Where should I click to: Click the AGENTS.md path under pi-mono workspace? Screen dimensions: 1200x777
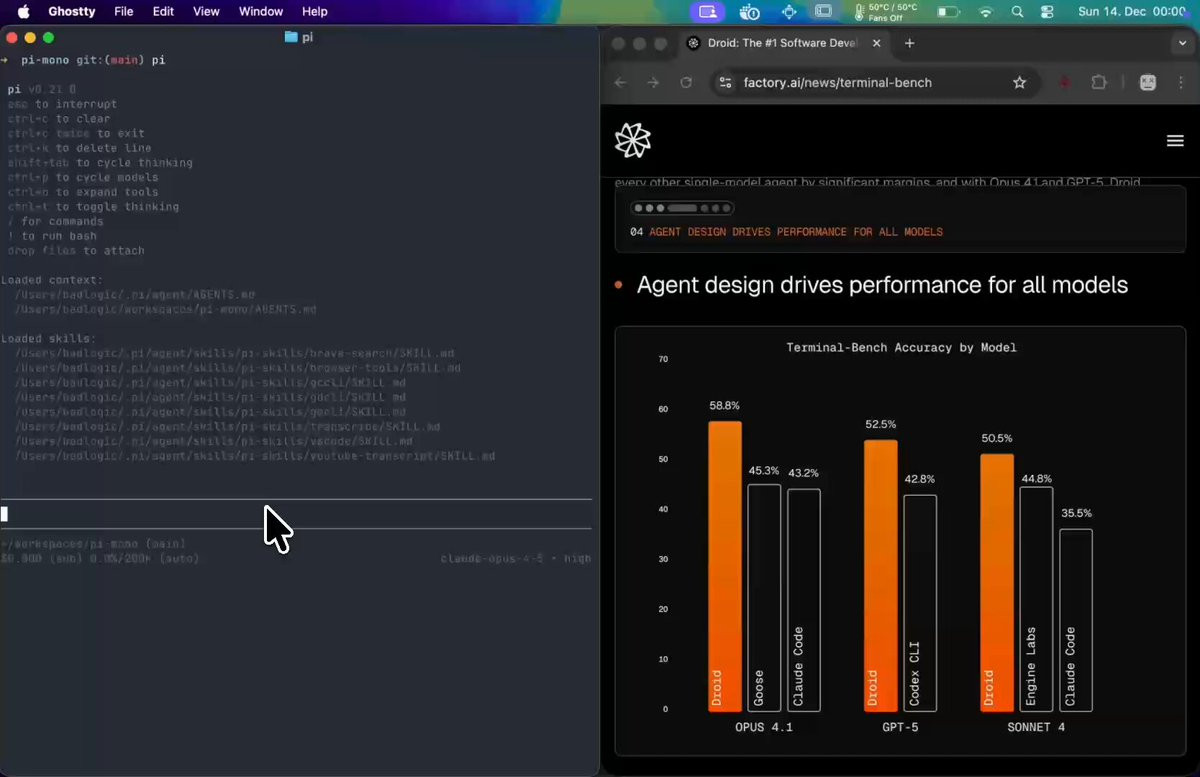click(x=165, y=310)
